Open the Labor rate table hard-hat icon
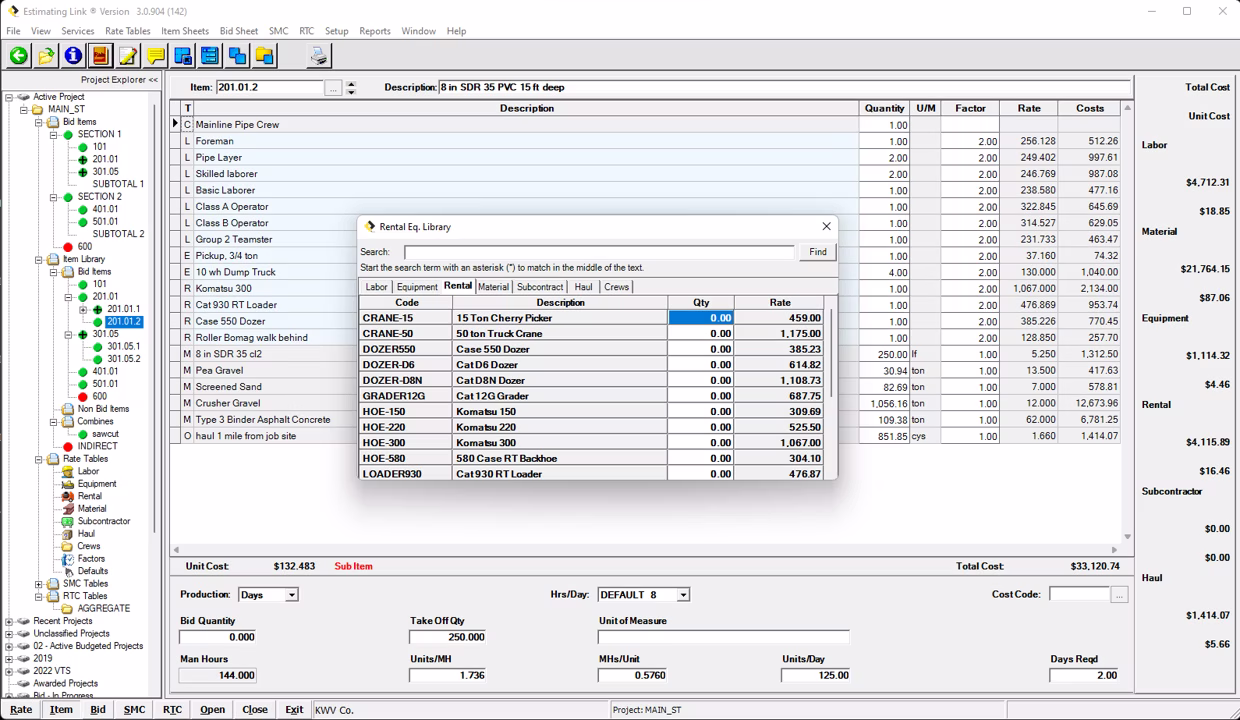Image resolution: width=1240 pixels, height=720 pixels. point(68,471)
